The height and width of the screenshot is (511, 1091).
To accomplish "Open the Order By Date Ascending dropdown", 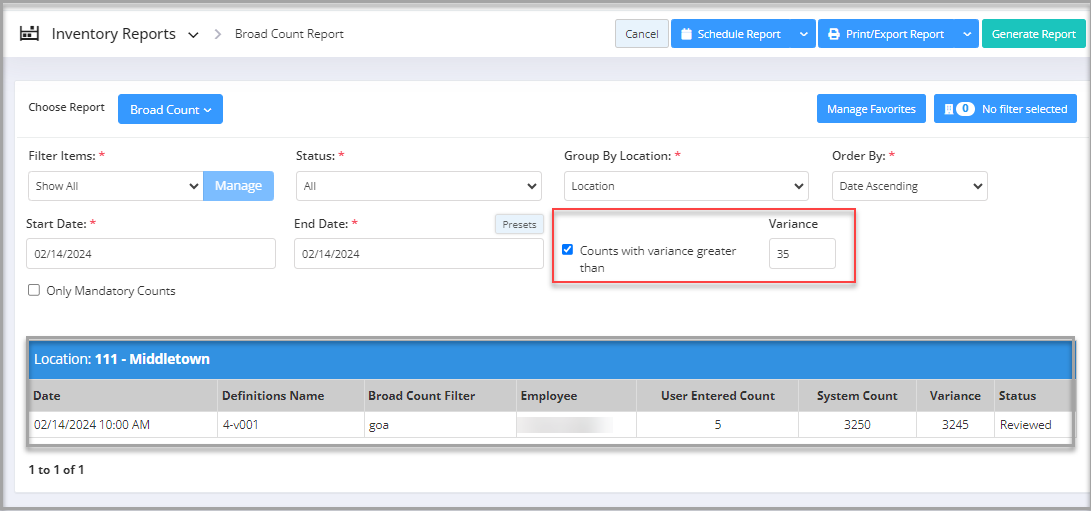I will 909,186.
